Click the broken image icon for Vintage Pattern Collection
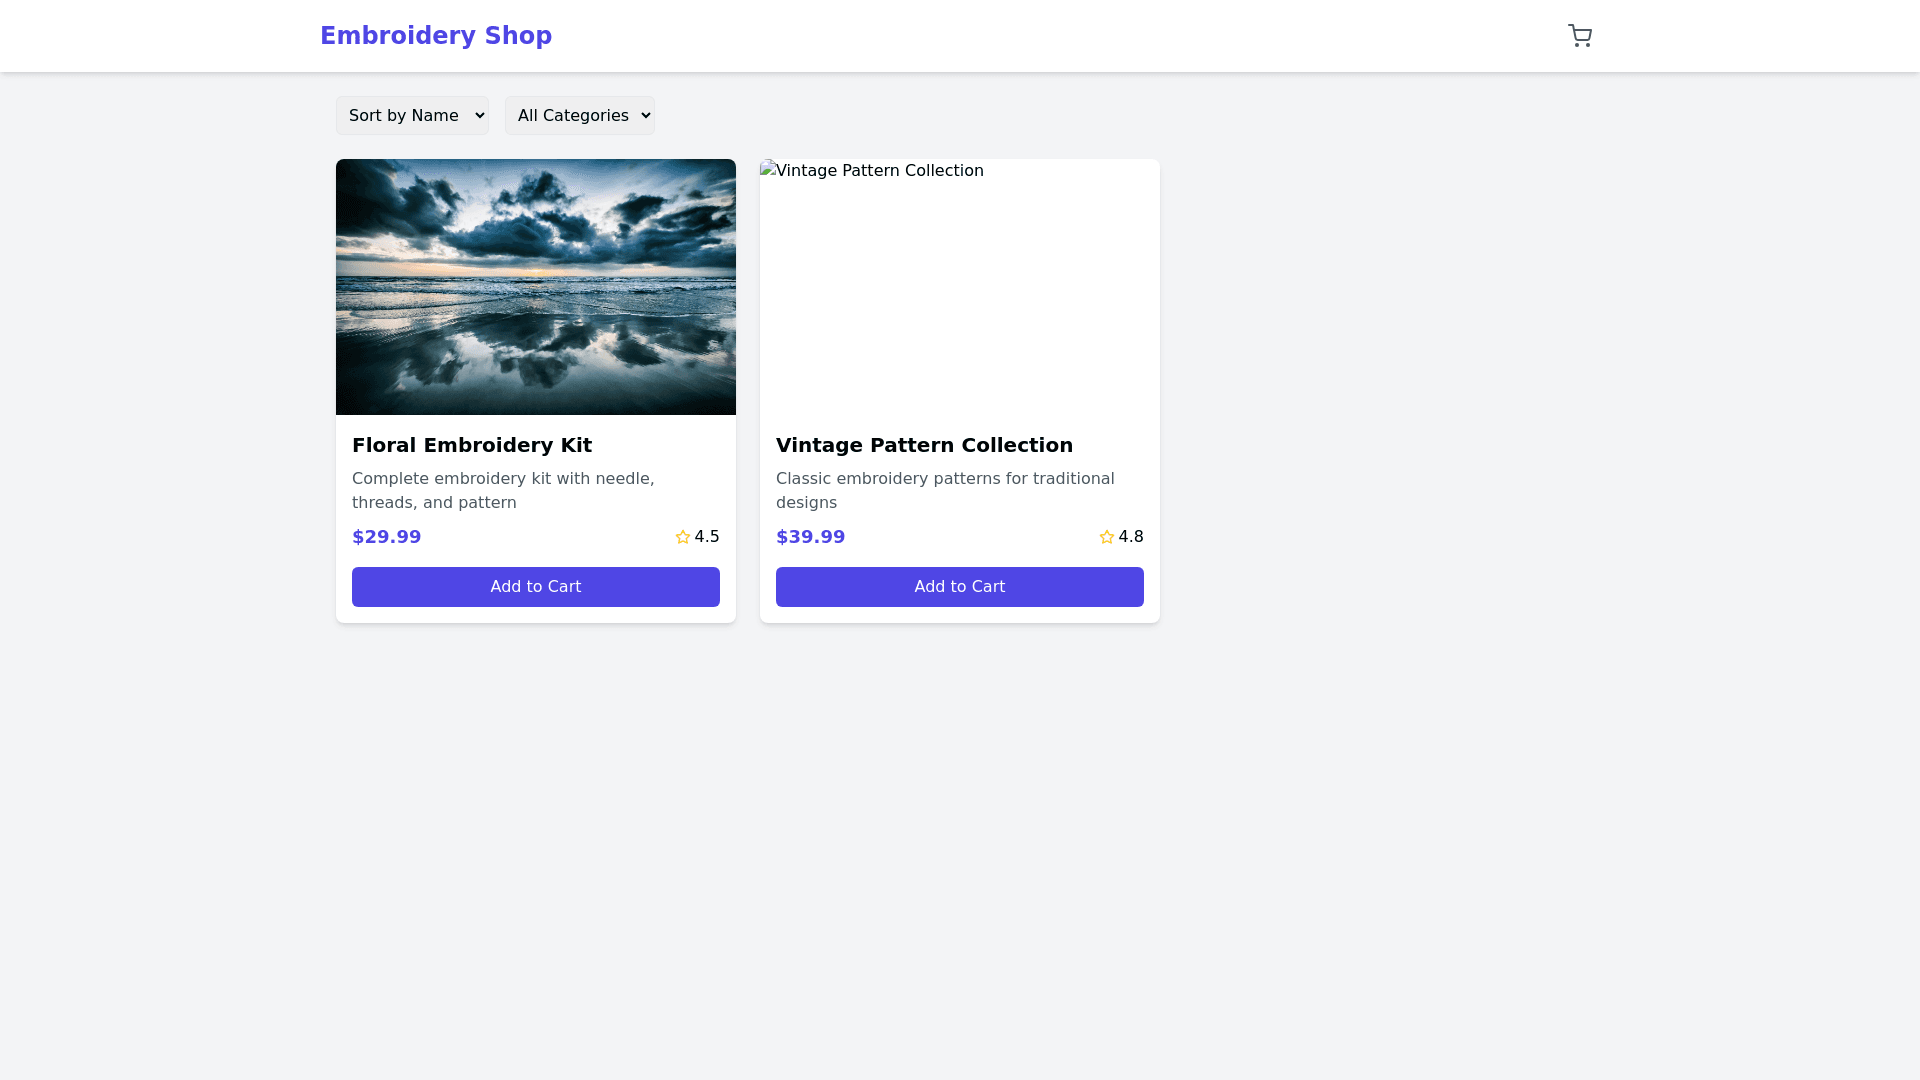Viewport: 1920px width, 1080px height. click(766, 170)
